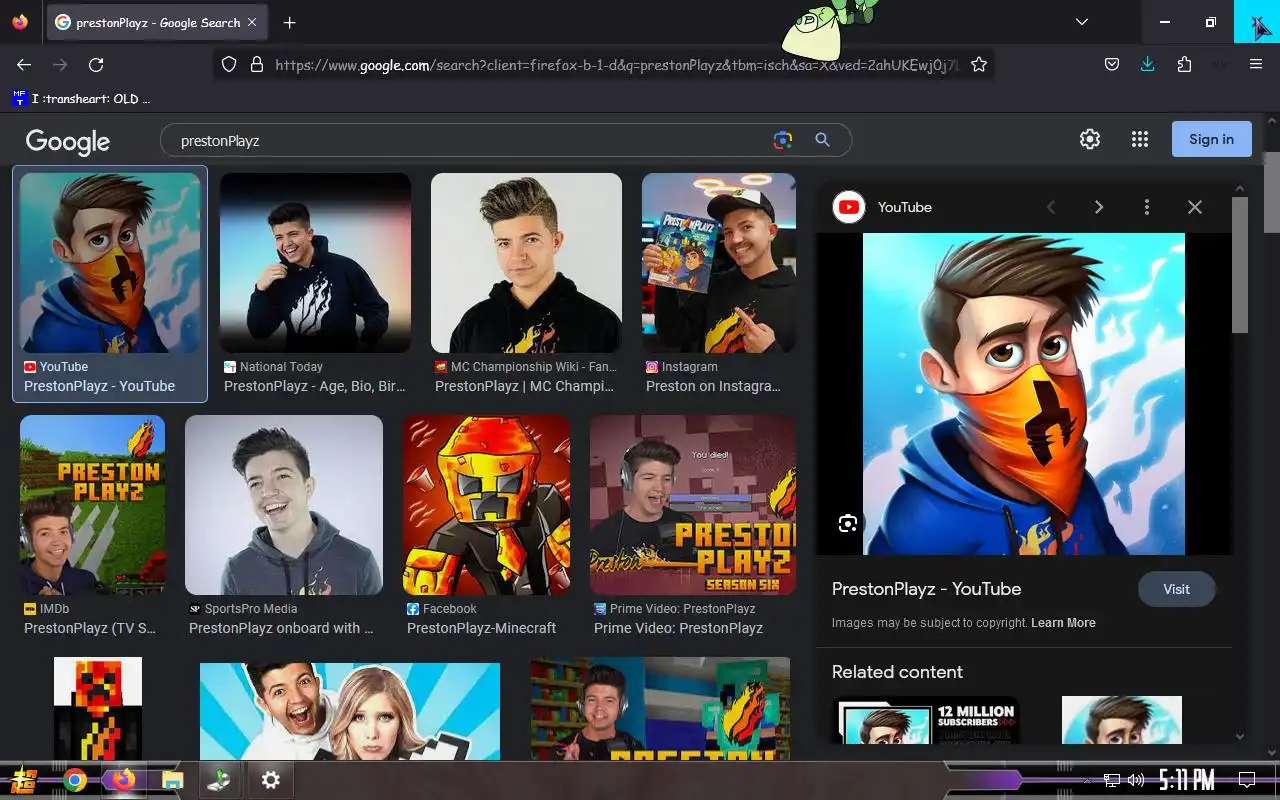Viewport: 1280px width, 800px height.
Task: Open the 12 Million Subscribers related image
Action: click(x=926, y=720)
